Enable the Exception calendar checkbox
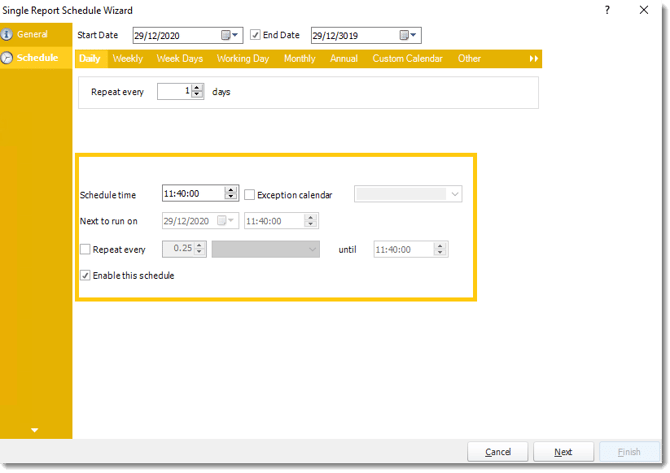 click(250, 195)
